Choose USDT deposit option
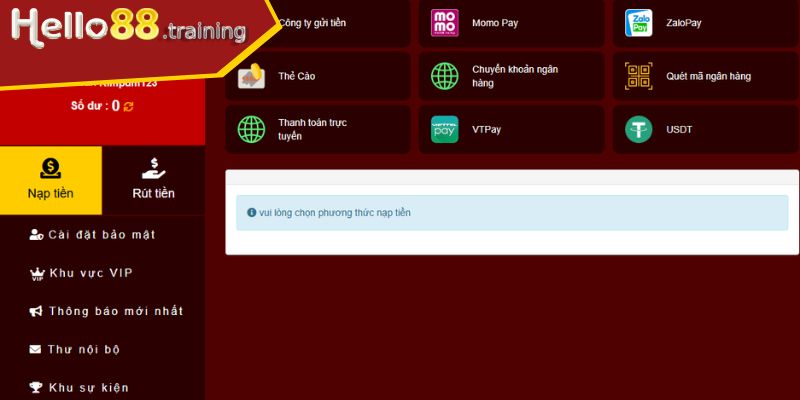 (706, 129)
